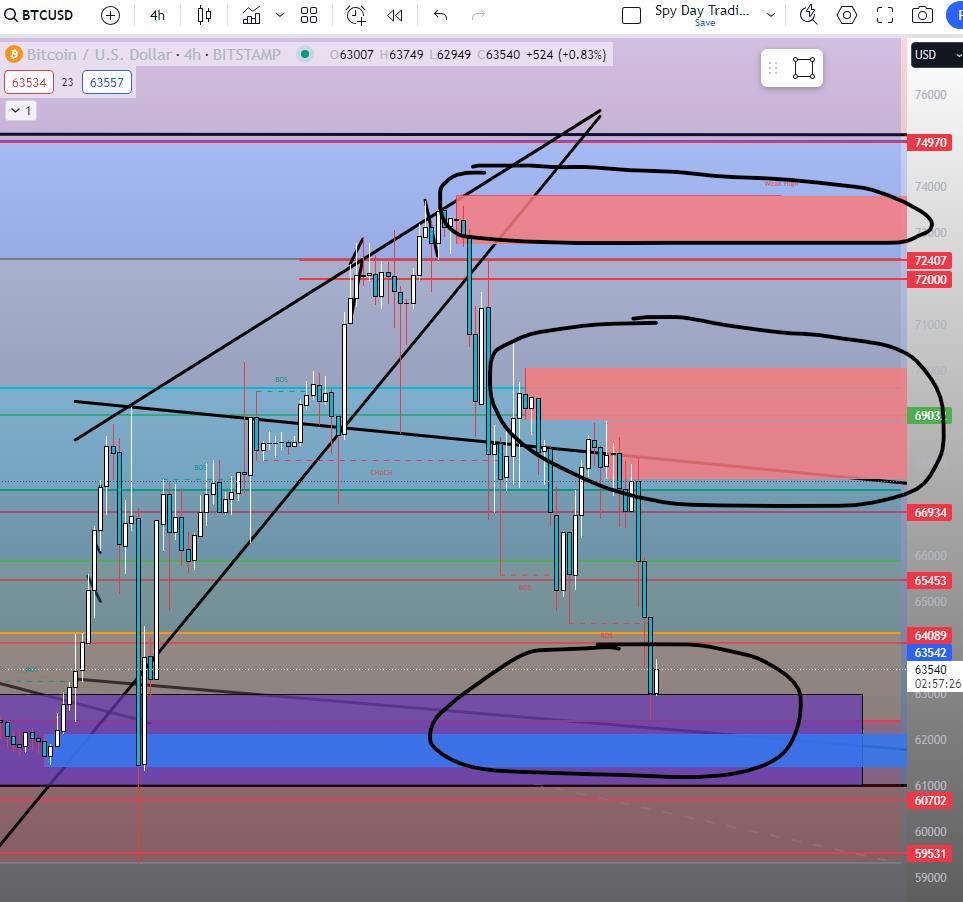Open candlestick chart type selector
The image size is (963, 902).
[x=205, y=15]
